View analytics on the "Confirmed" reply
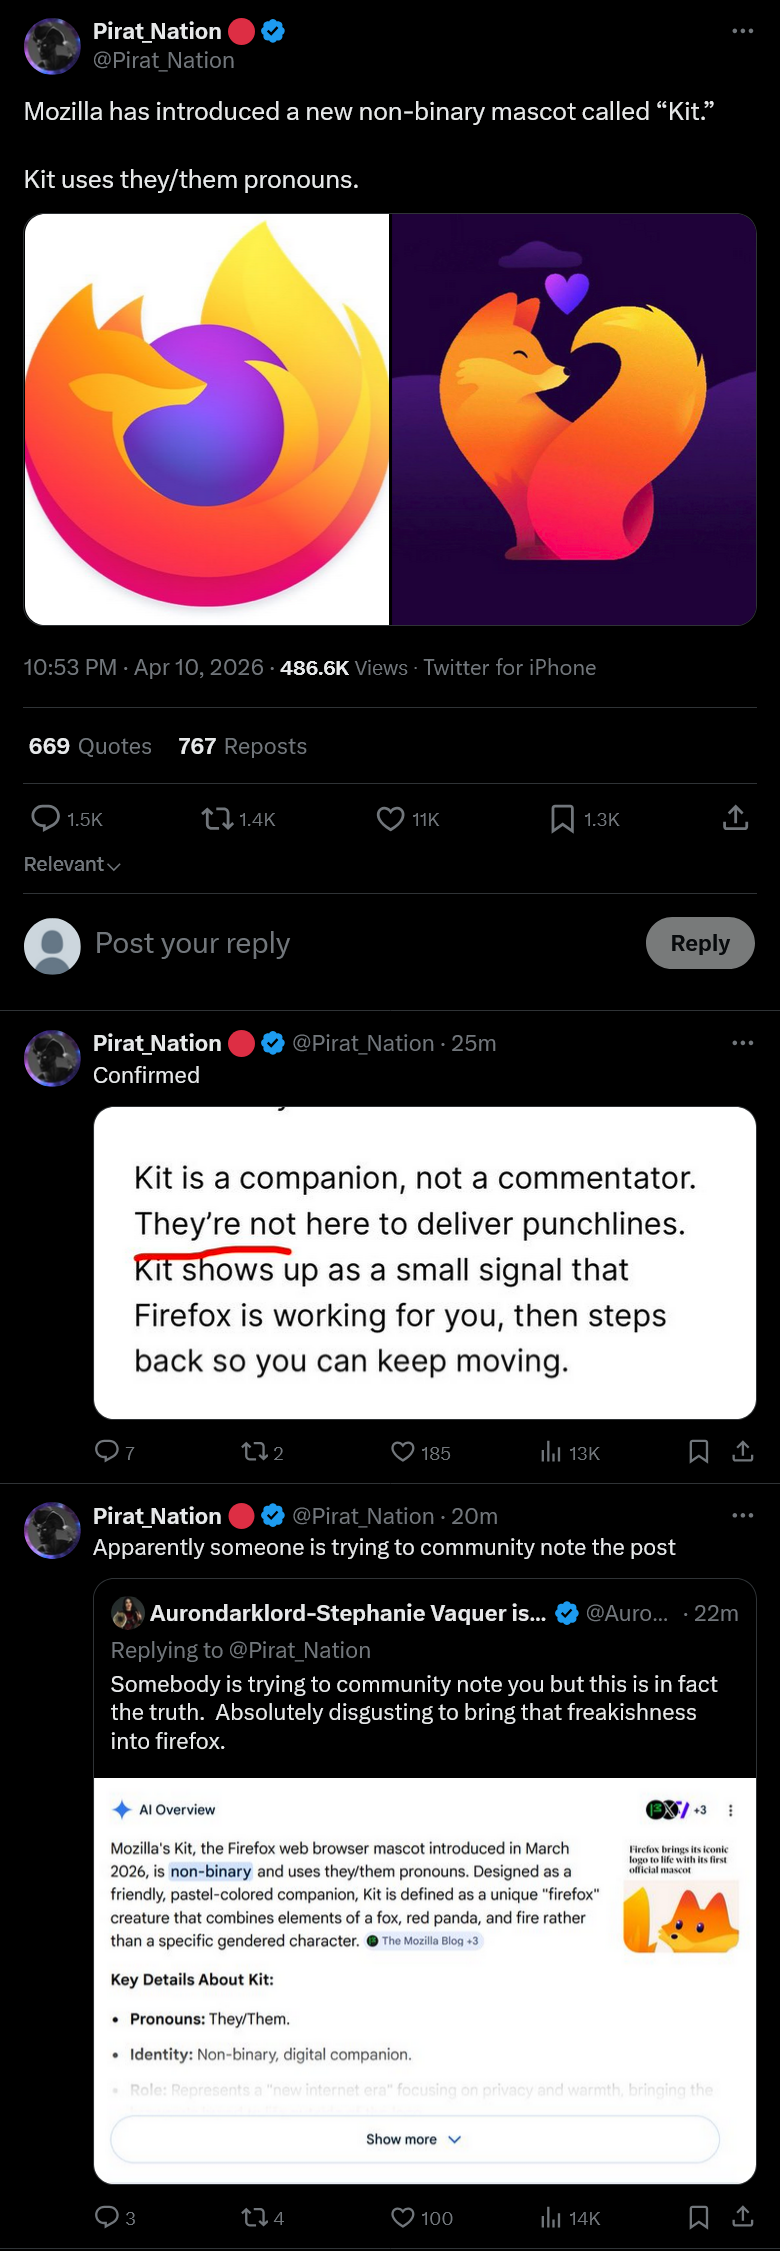 (551, 1452)
